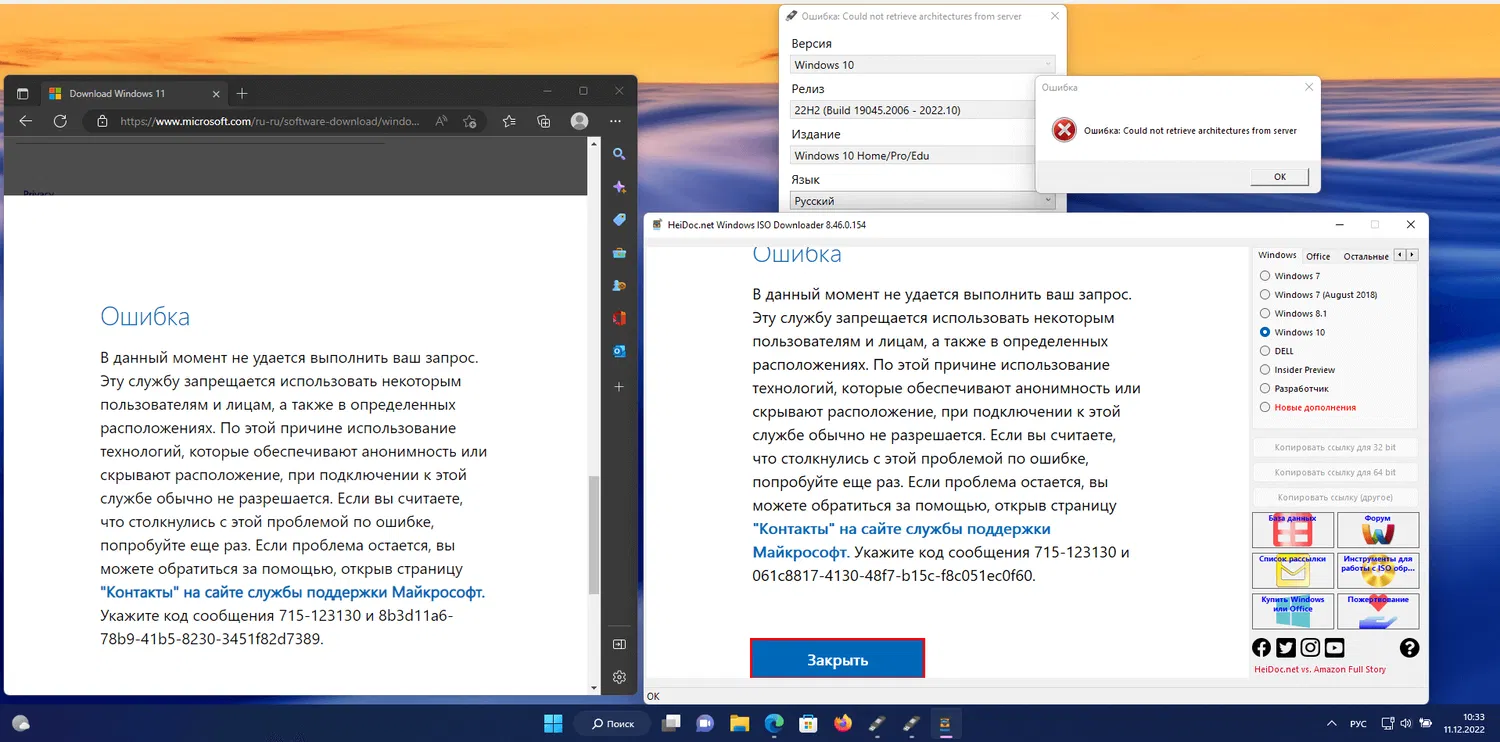Image resolution: width=1500 pixels, height=742 pixels.
Task: Open the Пожертвование donation tile
Action: pyautogui.click(x=1378, y=611)
